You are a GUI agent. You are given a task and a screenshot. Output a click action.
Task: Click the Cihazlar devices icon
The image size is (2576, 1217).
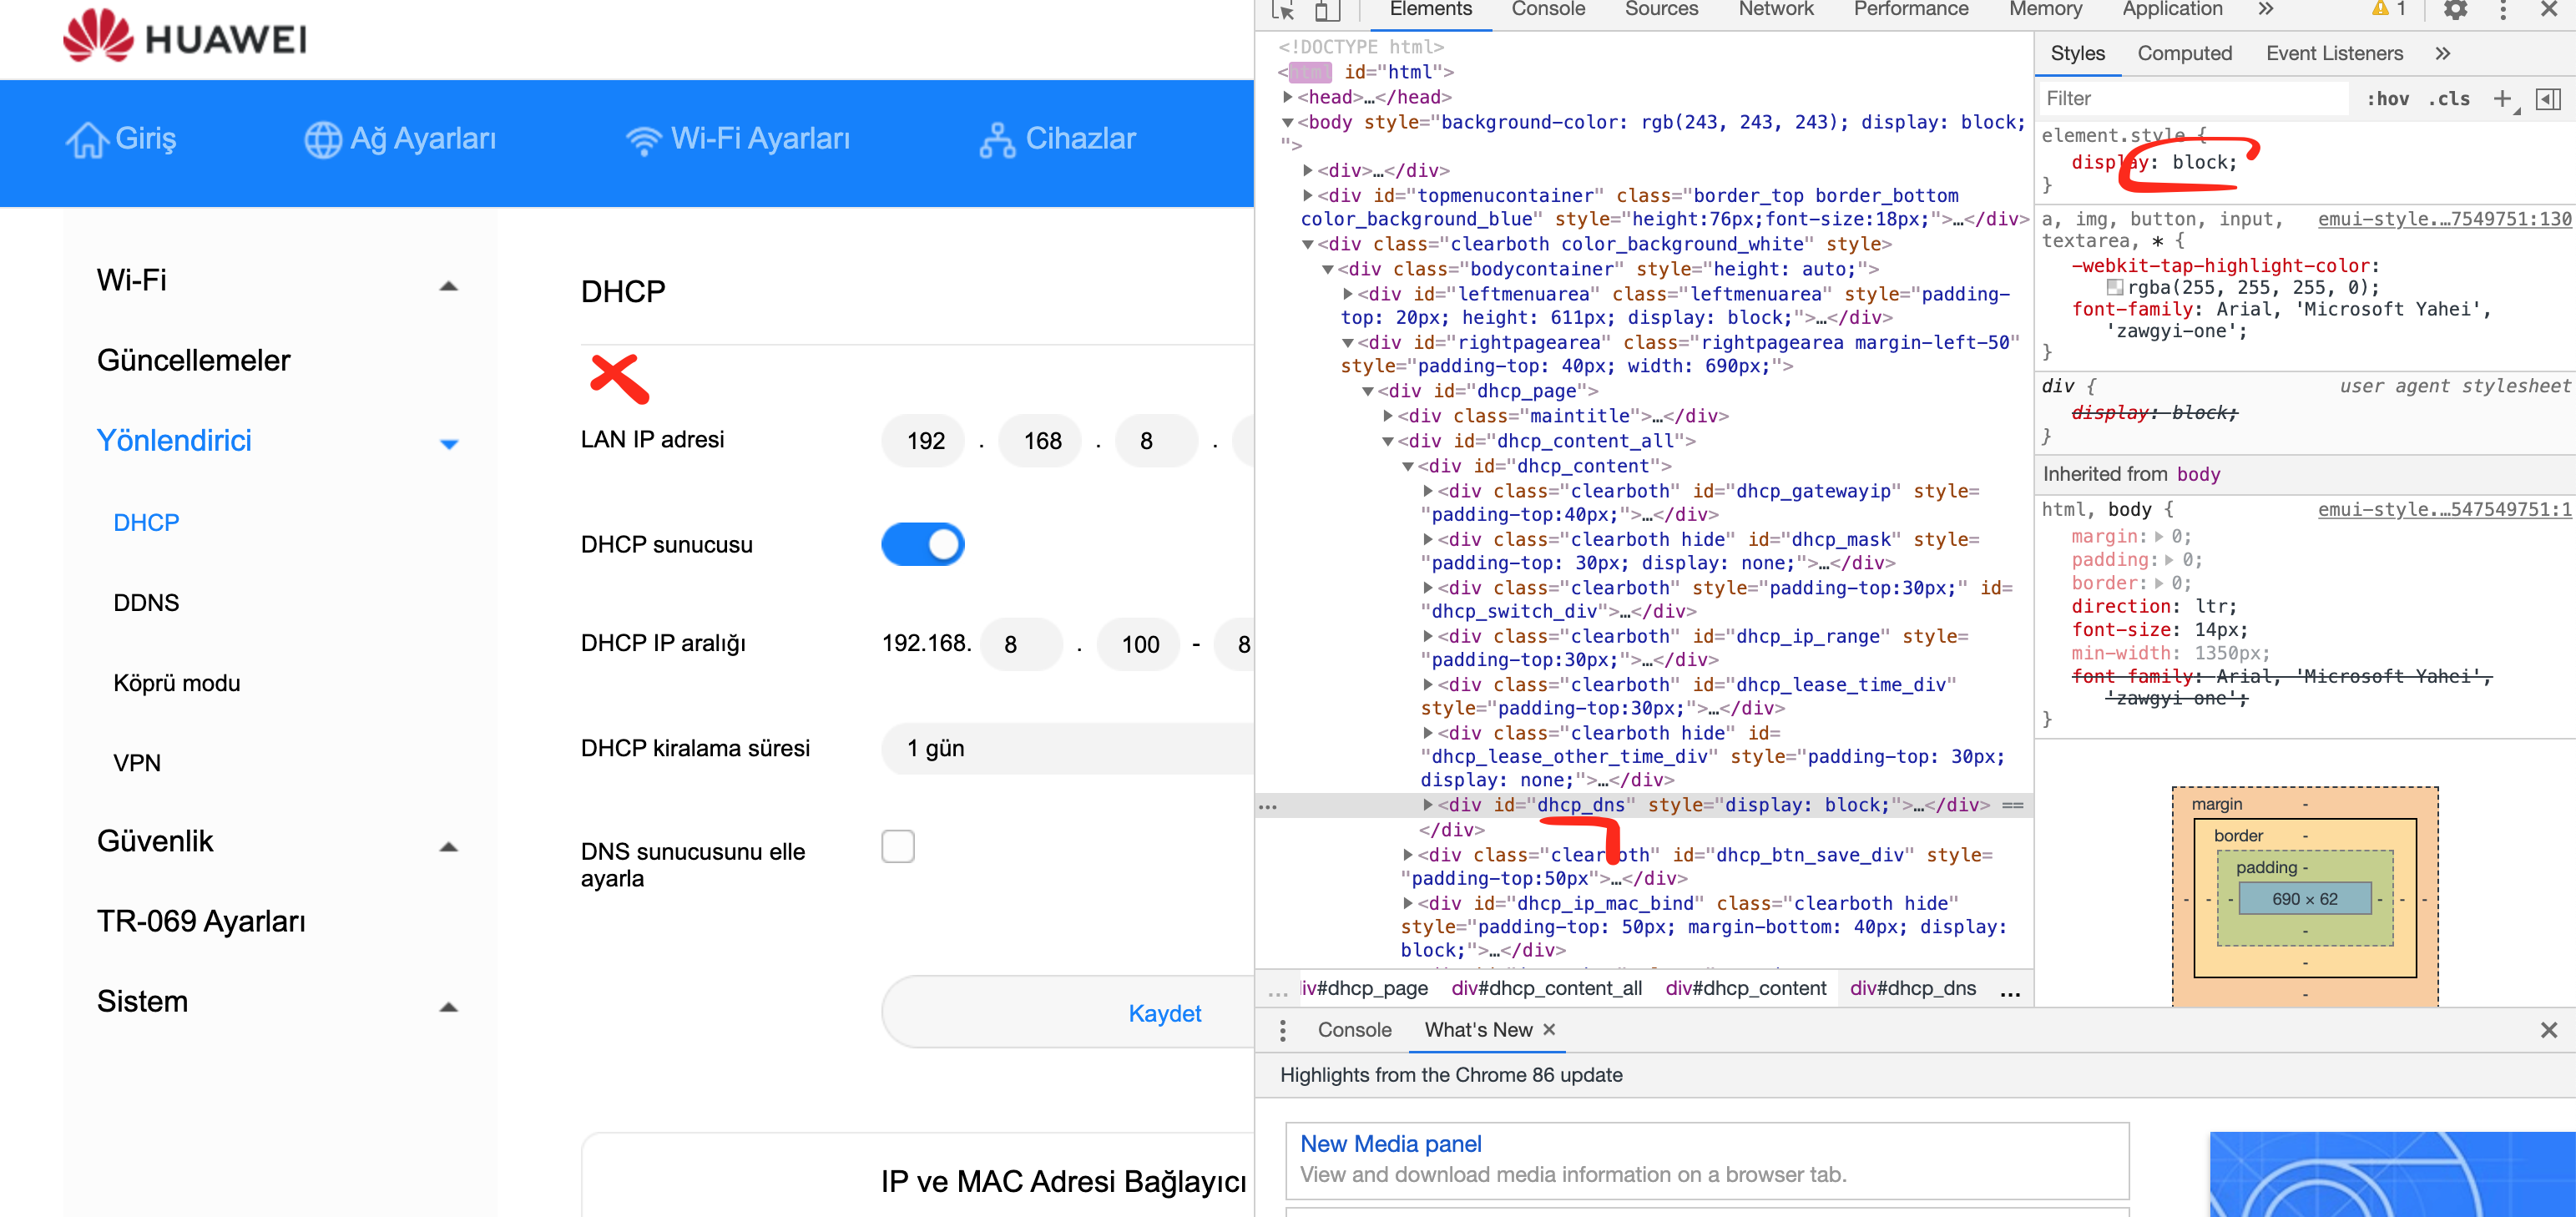997,140
